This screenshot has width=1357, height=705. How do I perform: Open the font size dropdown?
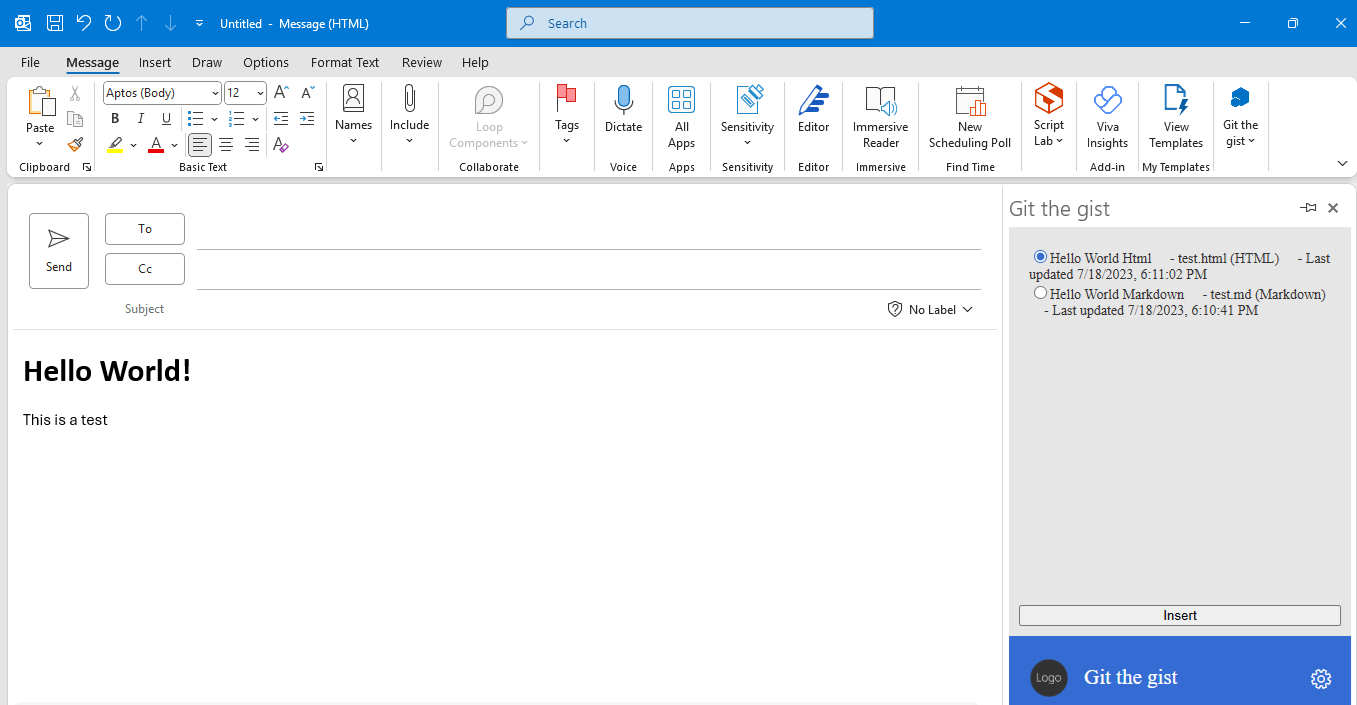pyautogui.click(x=259, y=92)
